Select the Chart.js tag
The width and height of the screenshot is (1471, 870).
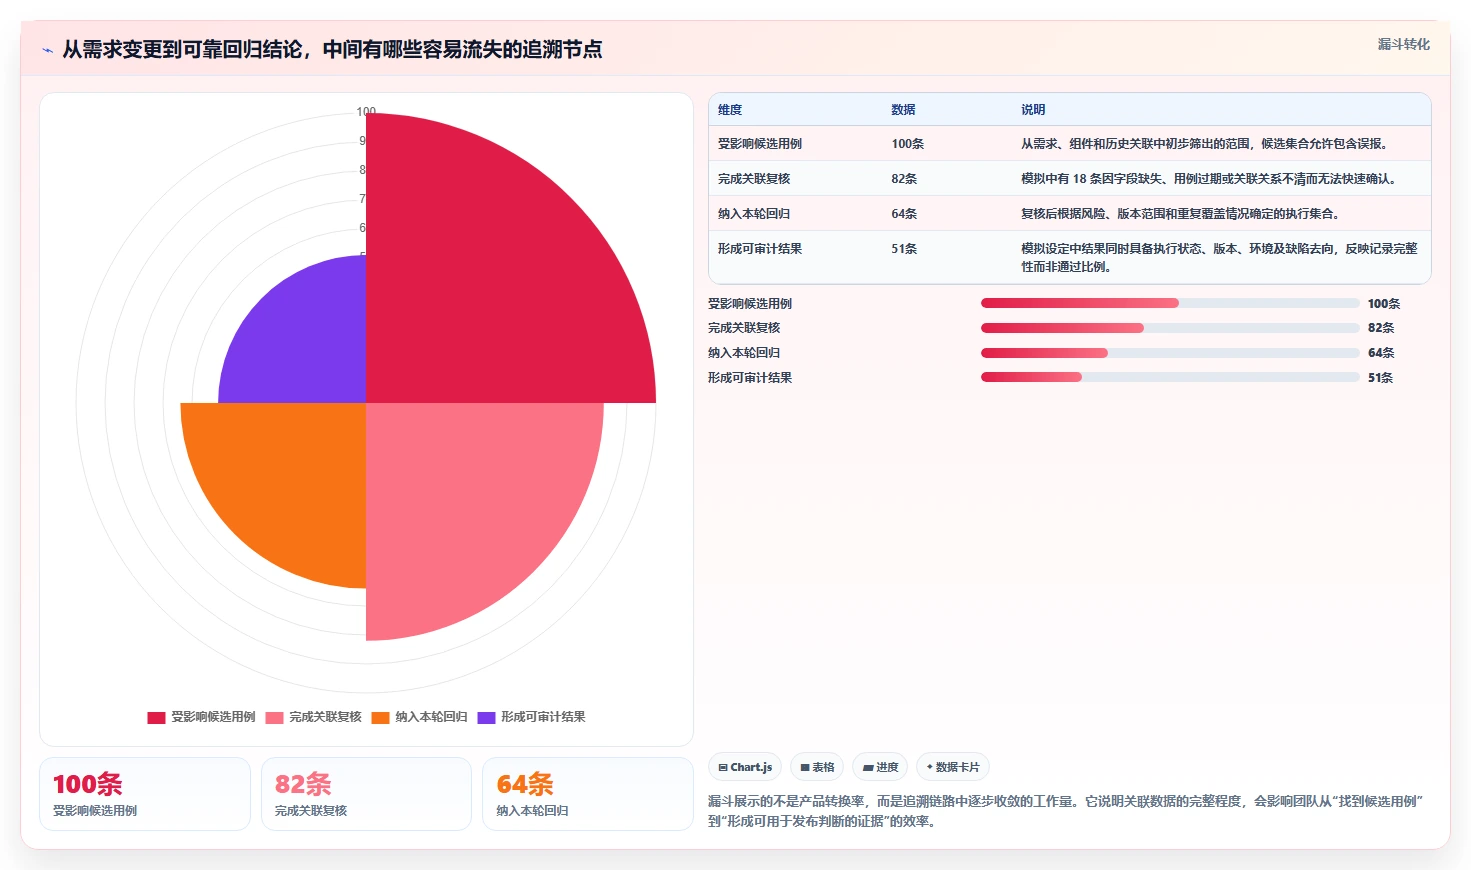point(745,767)
